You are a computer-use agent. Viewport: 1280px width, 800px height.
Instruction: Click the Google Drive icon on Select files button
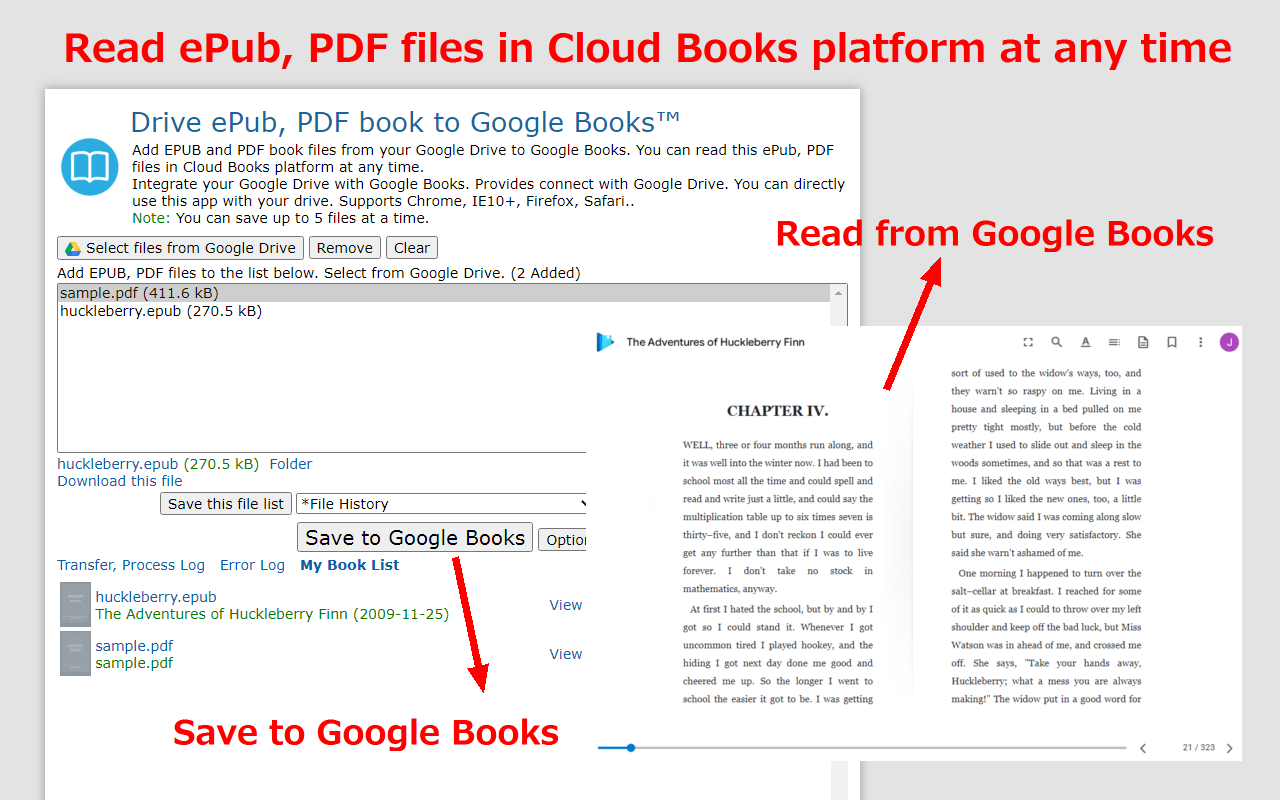pyautogui.click(x=73, y=248)
